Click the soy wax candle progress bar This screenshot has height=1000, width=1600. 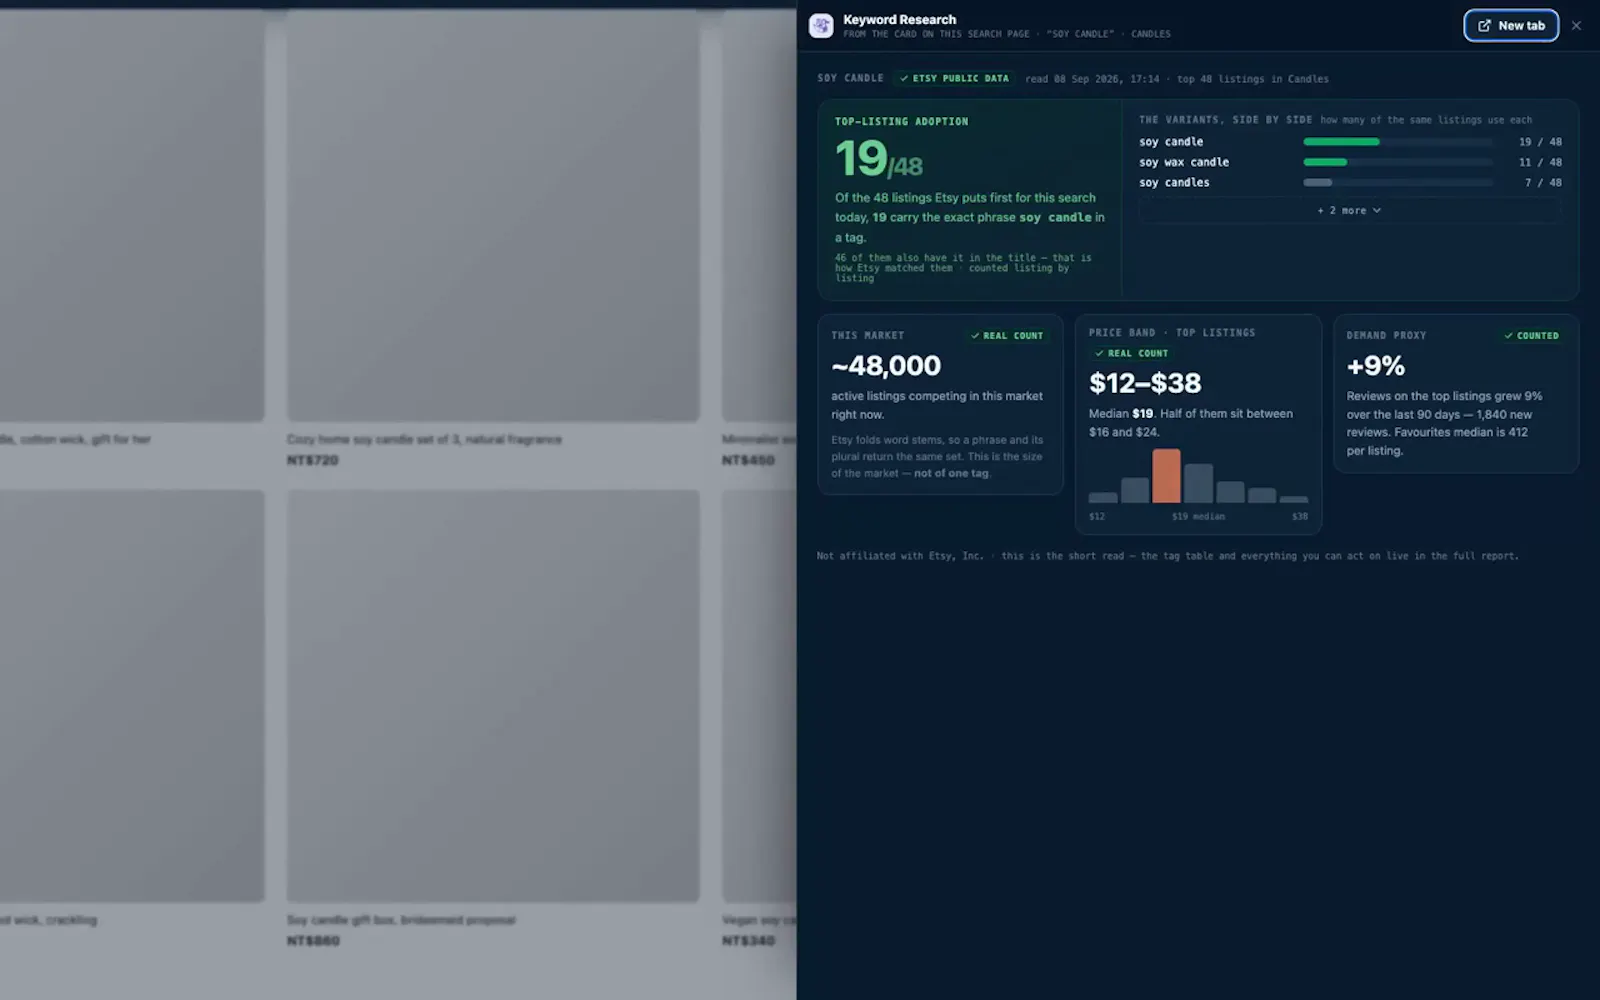1397,162
